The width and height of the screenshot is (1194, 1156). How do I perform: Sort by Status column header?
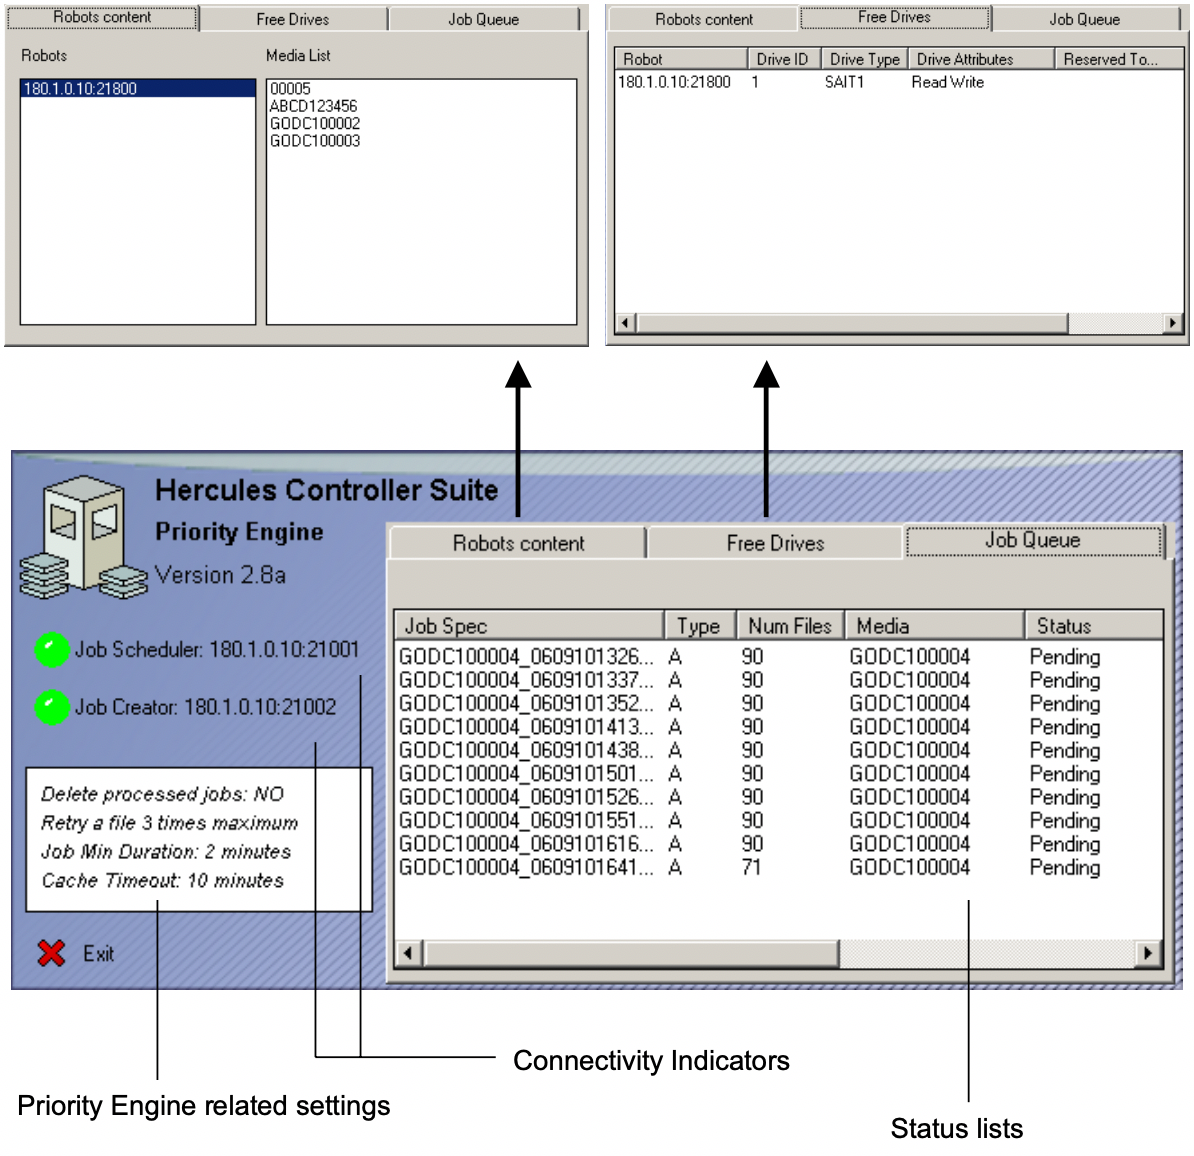(1093, 625)
